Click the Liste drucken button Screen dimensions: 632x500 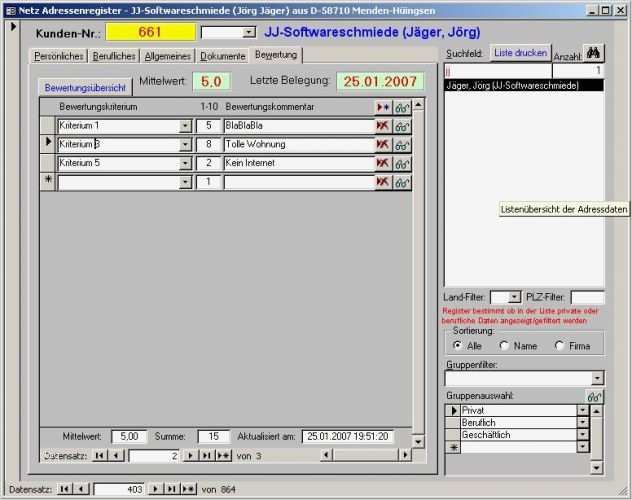pyautogui.click(x=520, y=53)
